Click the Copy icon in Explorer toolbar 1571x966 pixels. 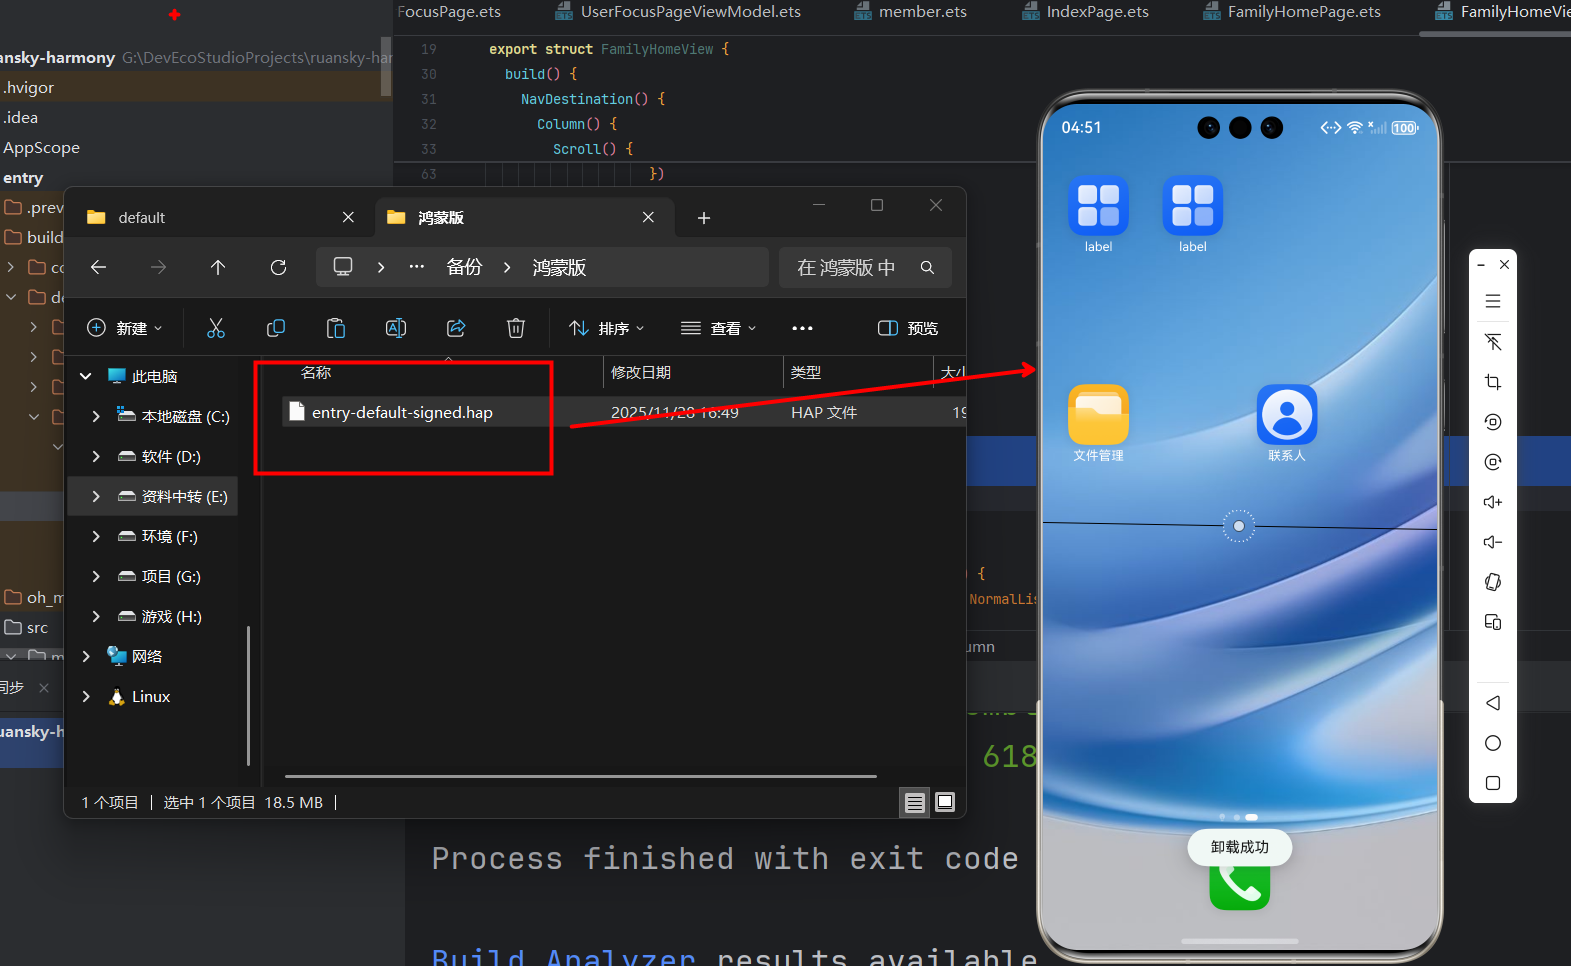point(276,328)
